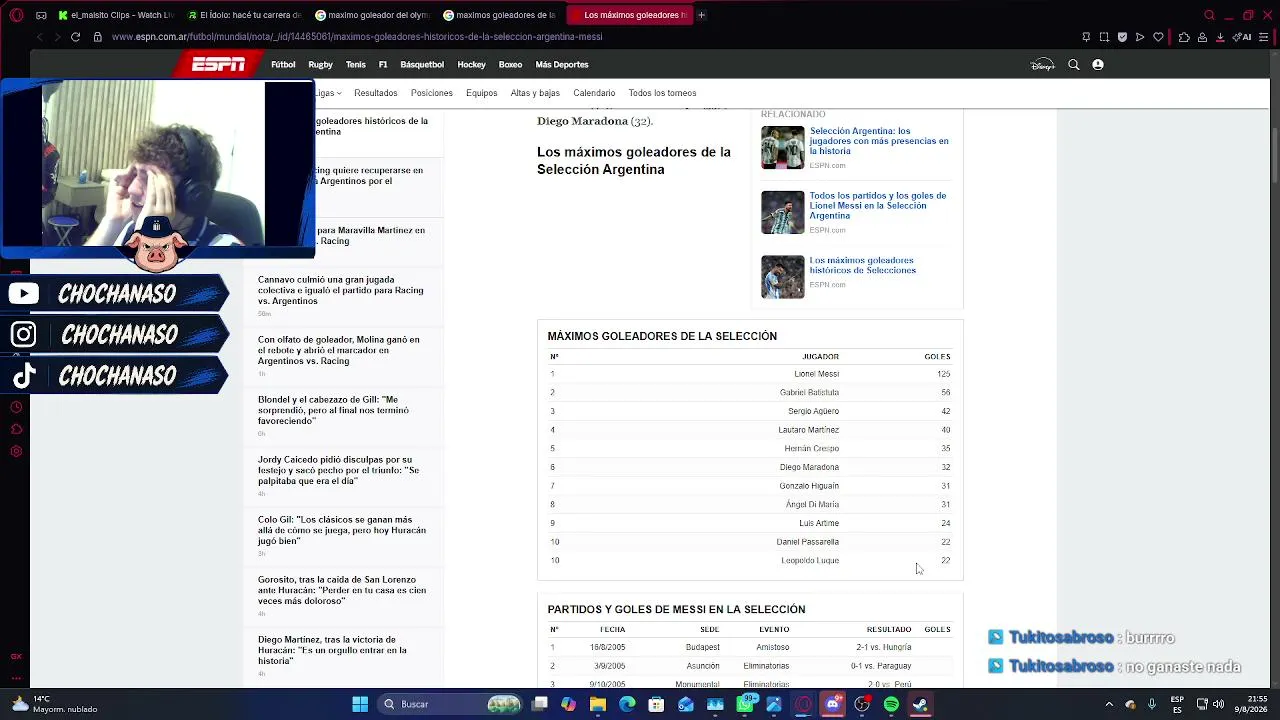
Task: Open the Rugby menu in ESPN header
Action: tap(320, 65)
